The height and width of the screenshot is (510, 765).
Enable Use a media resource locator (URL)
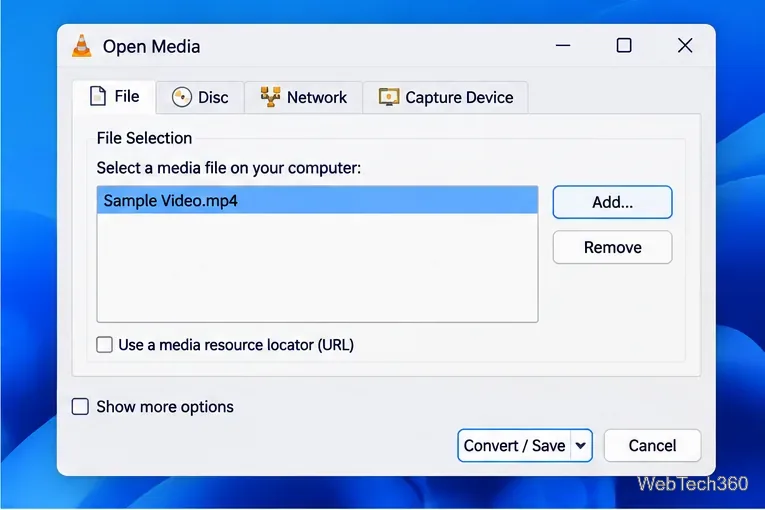pyautogui.click(x=104, y=345)
